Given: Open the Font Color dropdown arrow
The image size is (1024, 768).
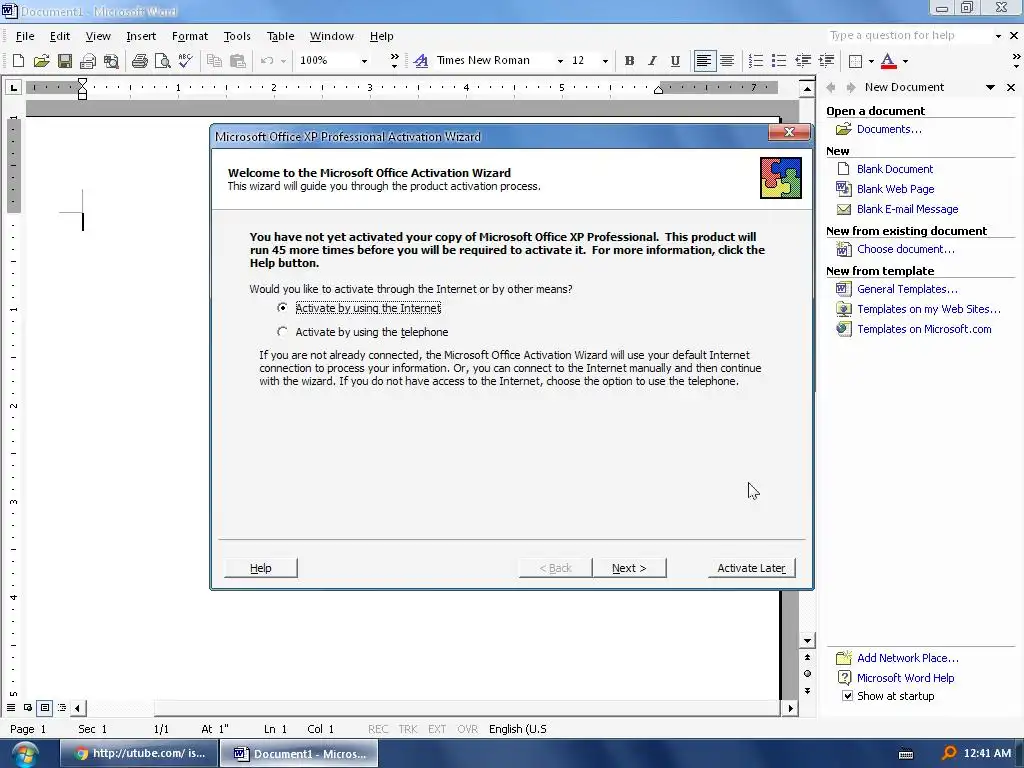Looking at the screenshot, I should [905, 61].
